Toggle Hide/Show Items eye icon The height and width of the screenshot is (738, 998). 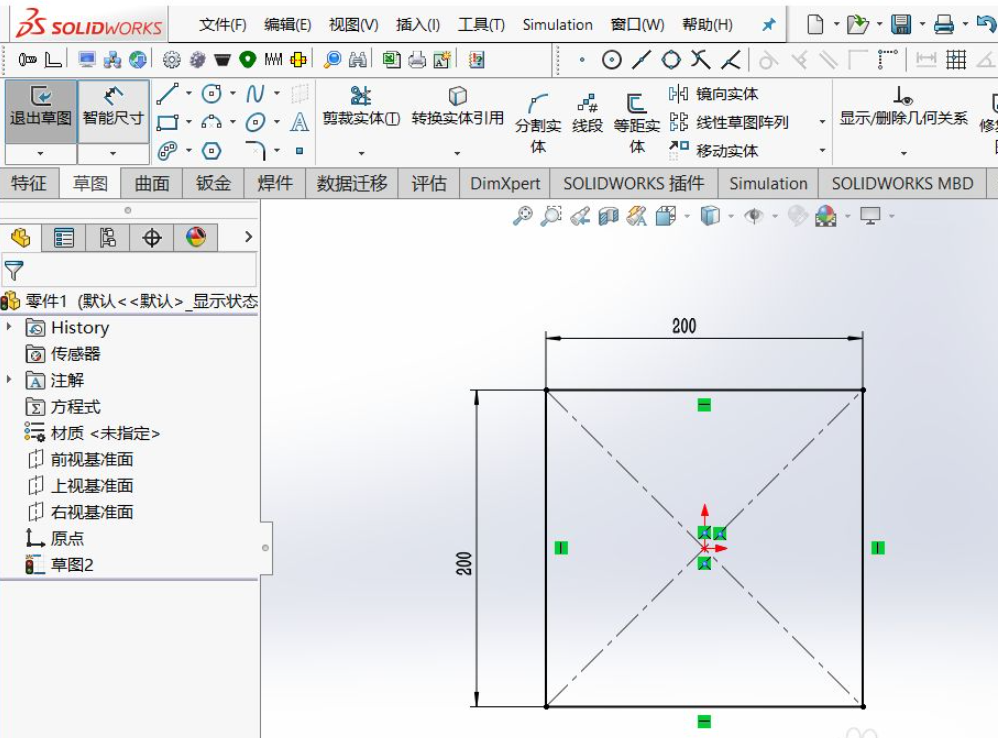pos(754,216)
